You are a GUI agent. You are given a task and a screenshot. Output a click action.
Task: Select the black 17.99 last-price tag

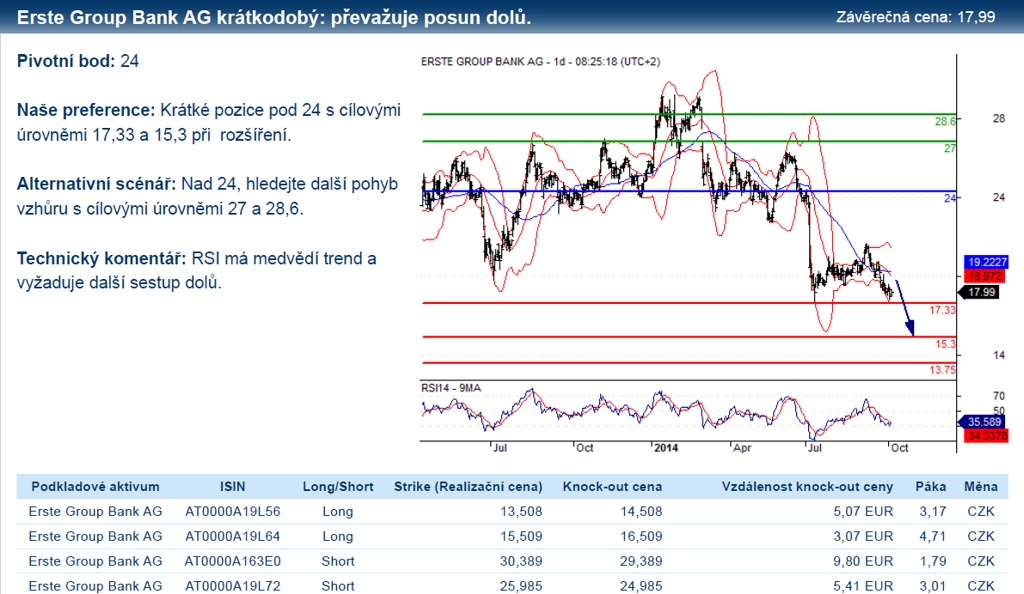pyautogui.click(x=981, y=292)
